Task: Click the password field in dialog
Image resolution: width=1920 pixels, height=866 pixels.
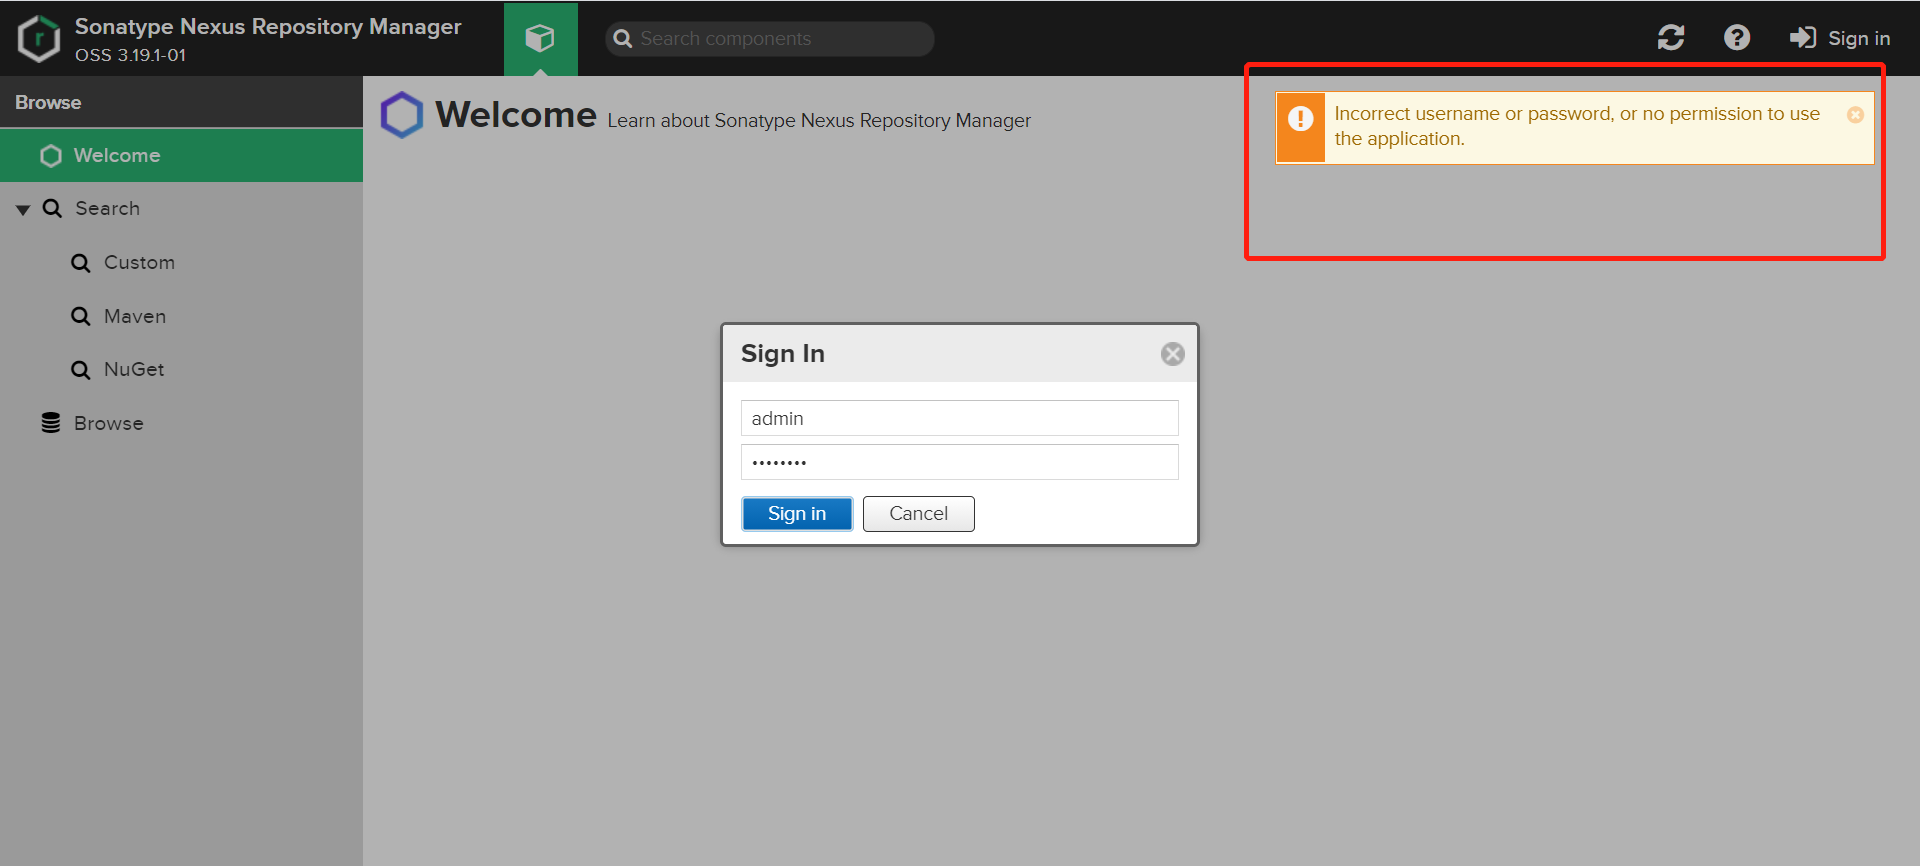Action: 959,462
